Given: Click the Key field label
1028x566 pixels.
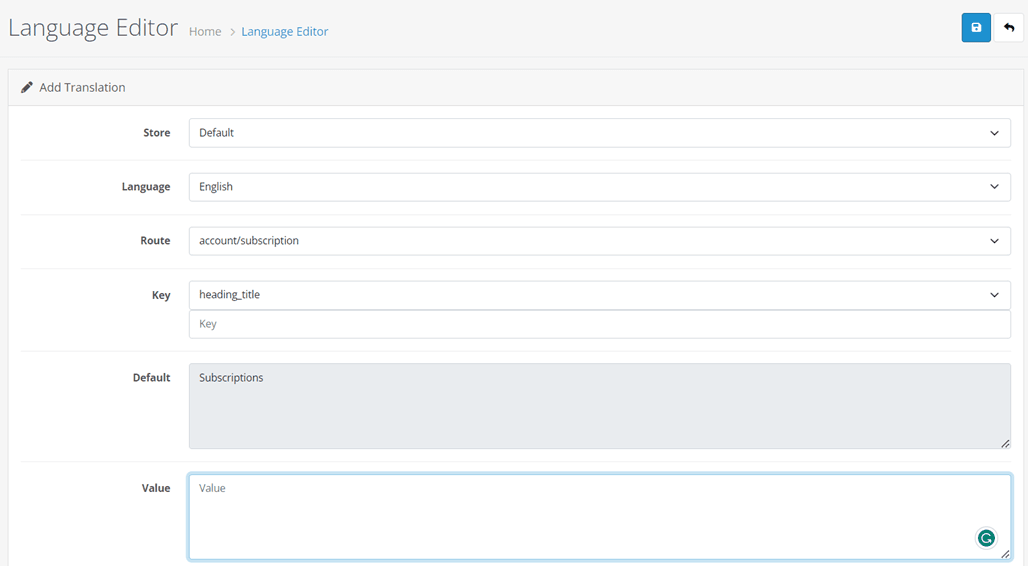Looking at the screenshot, I should click(x=161, y=295).
